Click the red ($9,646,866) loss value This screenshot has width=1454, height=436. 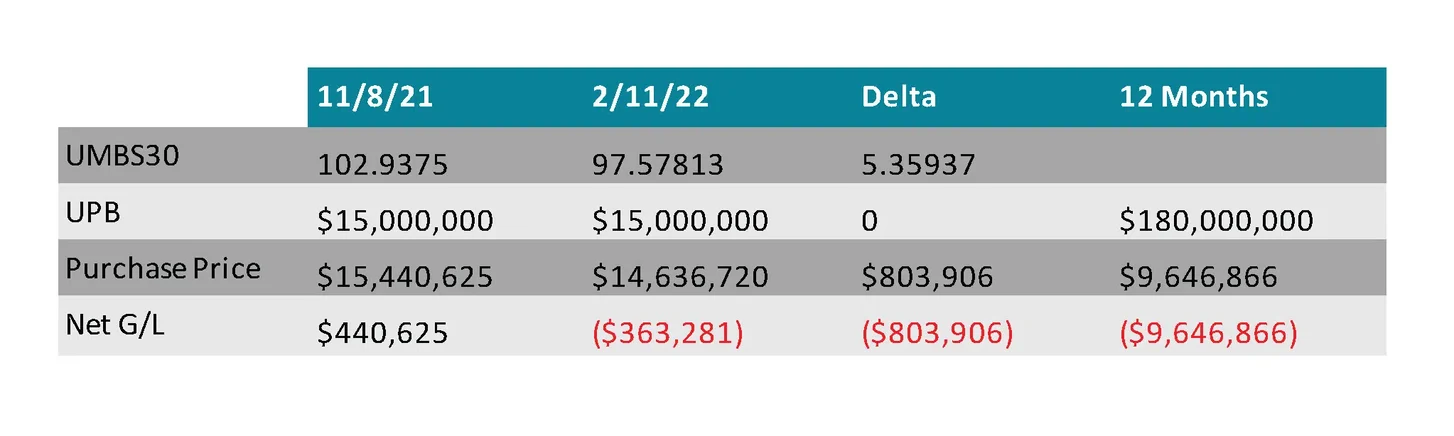pyautogui.click(x=1208, y=333)
